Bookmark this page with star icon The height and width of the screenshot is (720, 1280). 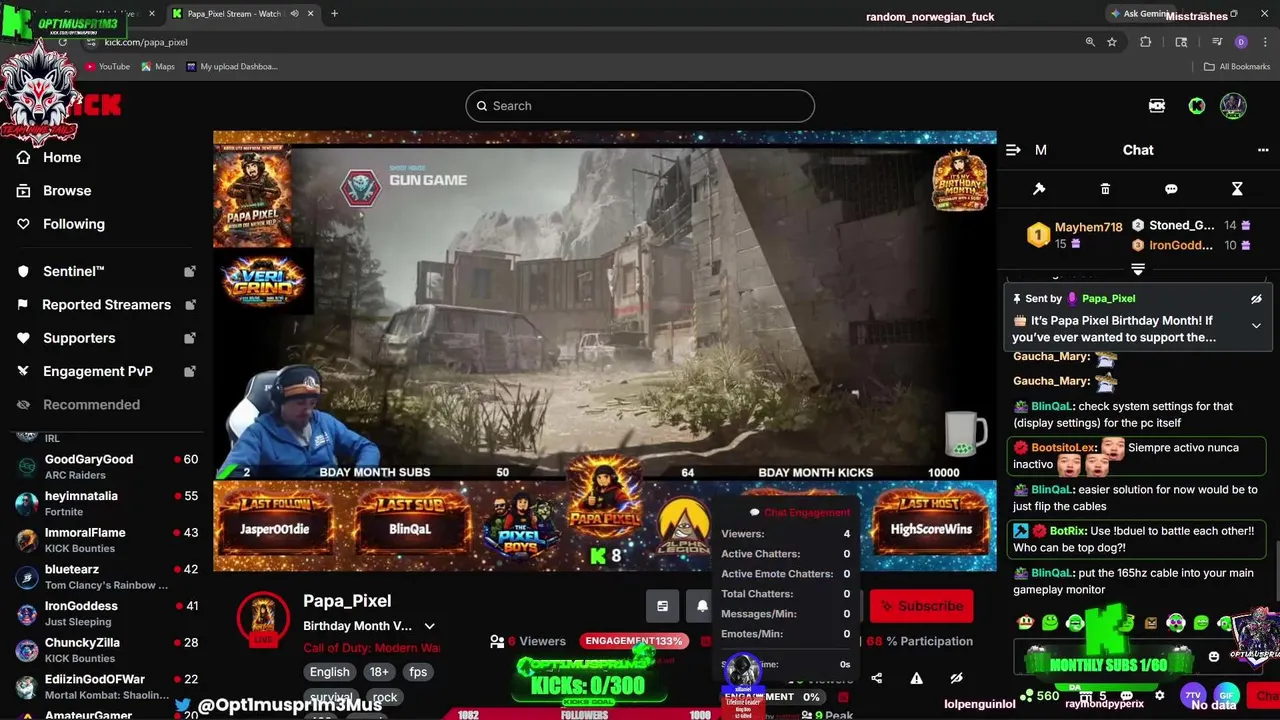[x=1112, y=42]
